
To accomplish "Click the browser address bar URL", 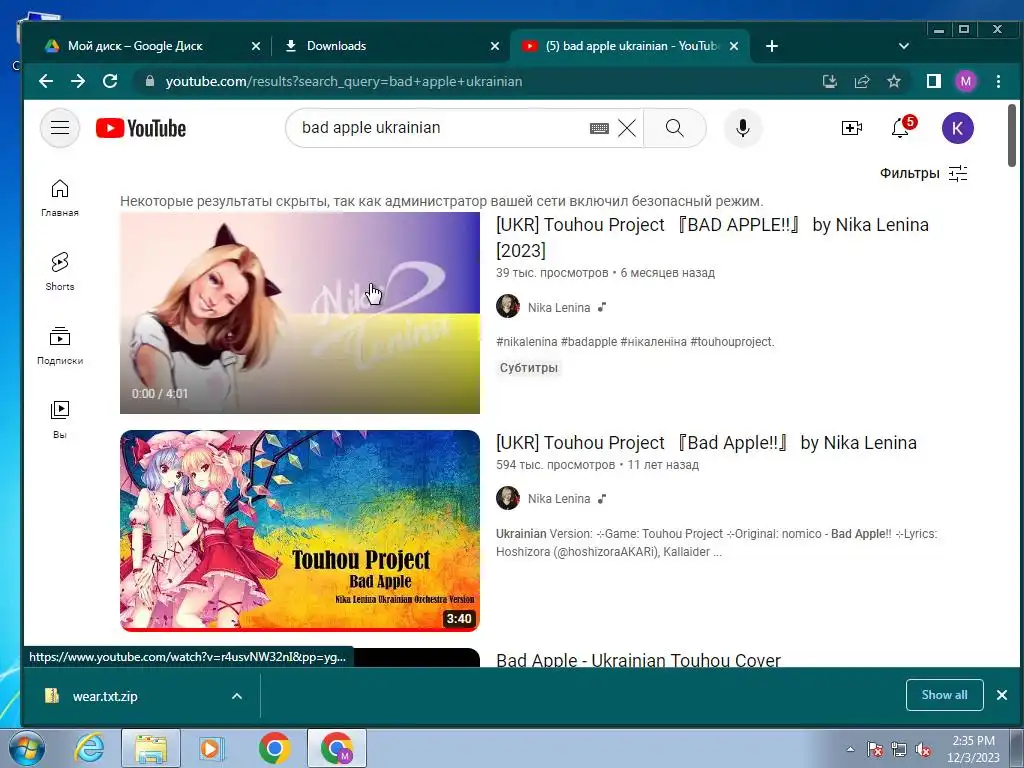I will click(344, 81).
